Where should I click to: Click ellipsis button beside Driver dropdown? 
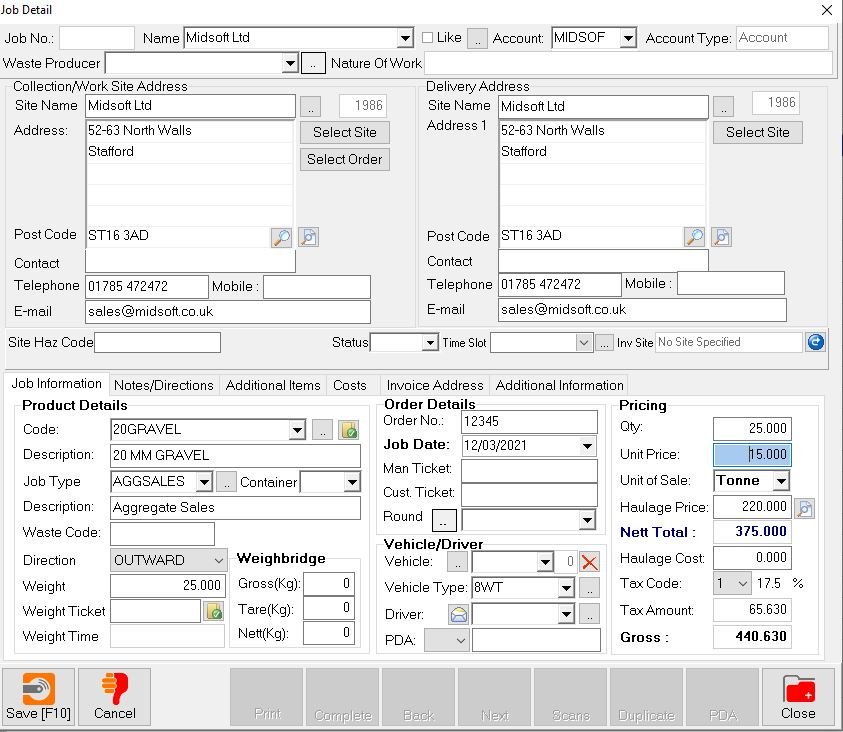589,614
